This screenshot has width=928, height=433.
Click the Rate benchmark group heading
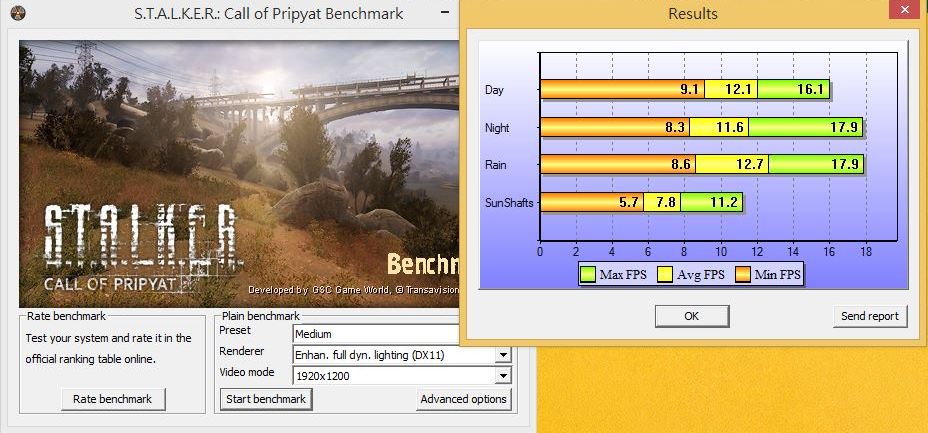(66, 316)
